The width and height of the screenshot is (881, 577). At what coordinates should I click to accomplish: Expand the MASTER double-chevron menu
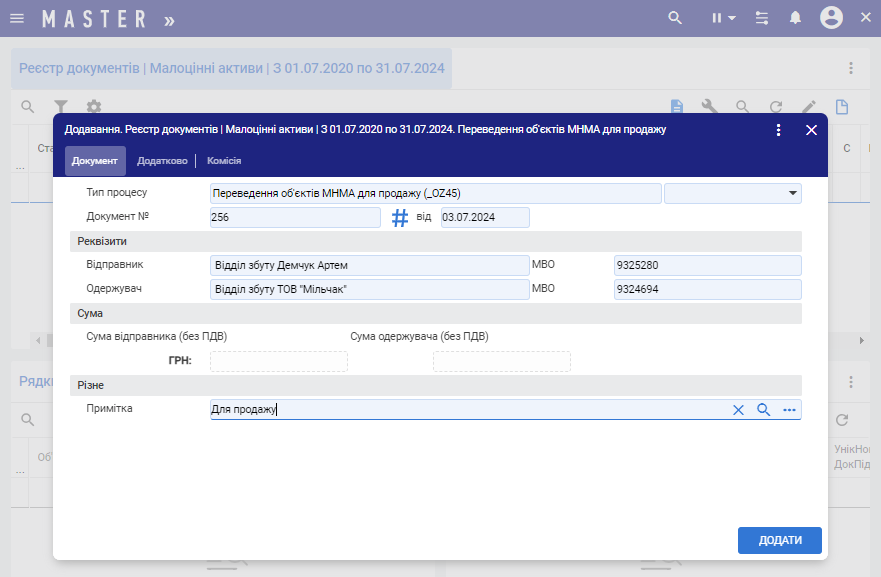click(x=169, y=19)
